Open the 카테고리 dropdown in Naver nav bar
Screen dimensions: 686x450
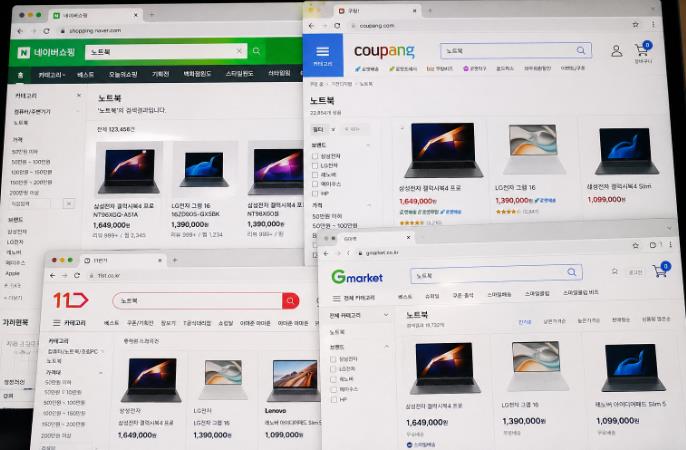click(x=52, y=75)
